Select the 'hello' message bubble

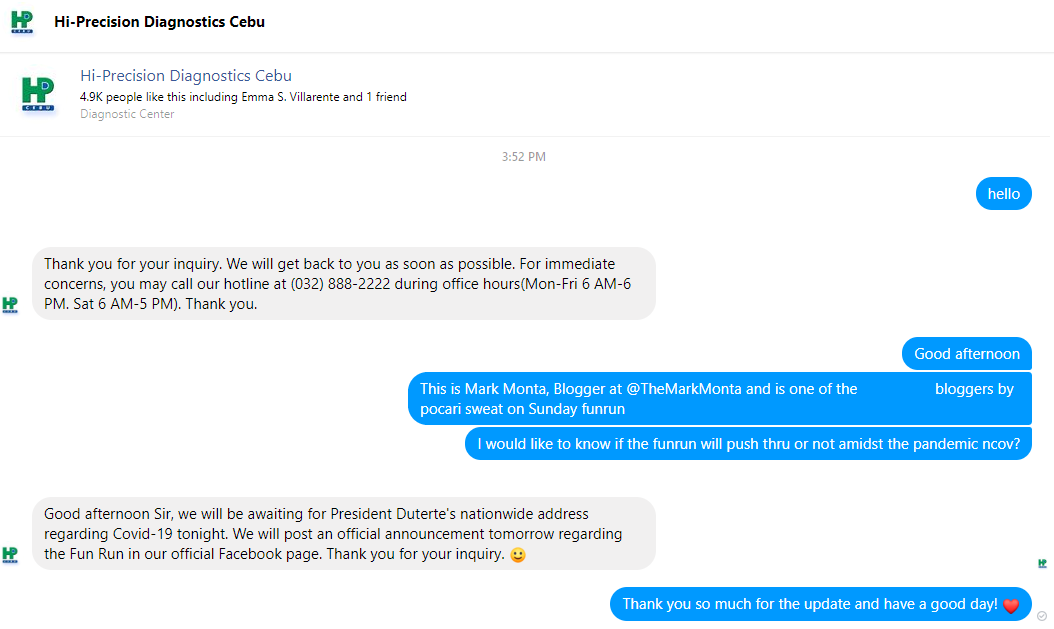[1004, 194]
